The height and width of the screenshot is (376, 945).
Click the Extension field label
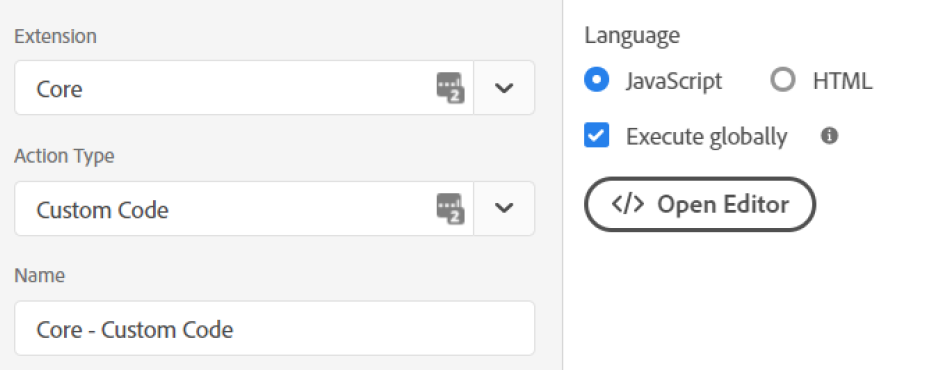[55, 36]
